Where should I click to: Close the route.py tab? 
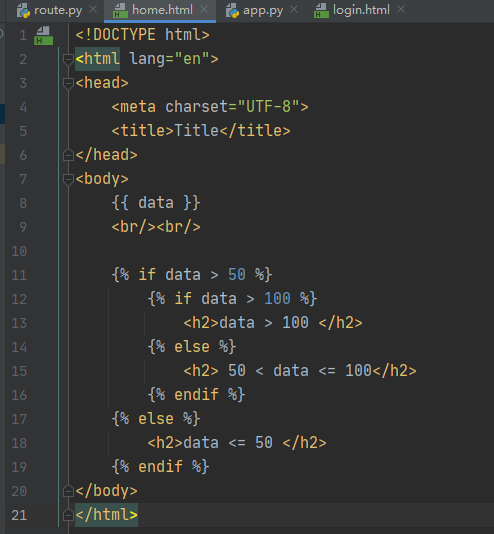93,10
